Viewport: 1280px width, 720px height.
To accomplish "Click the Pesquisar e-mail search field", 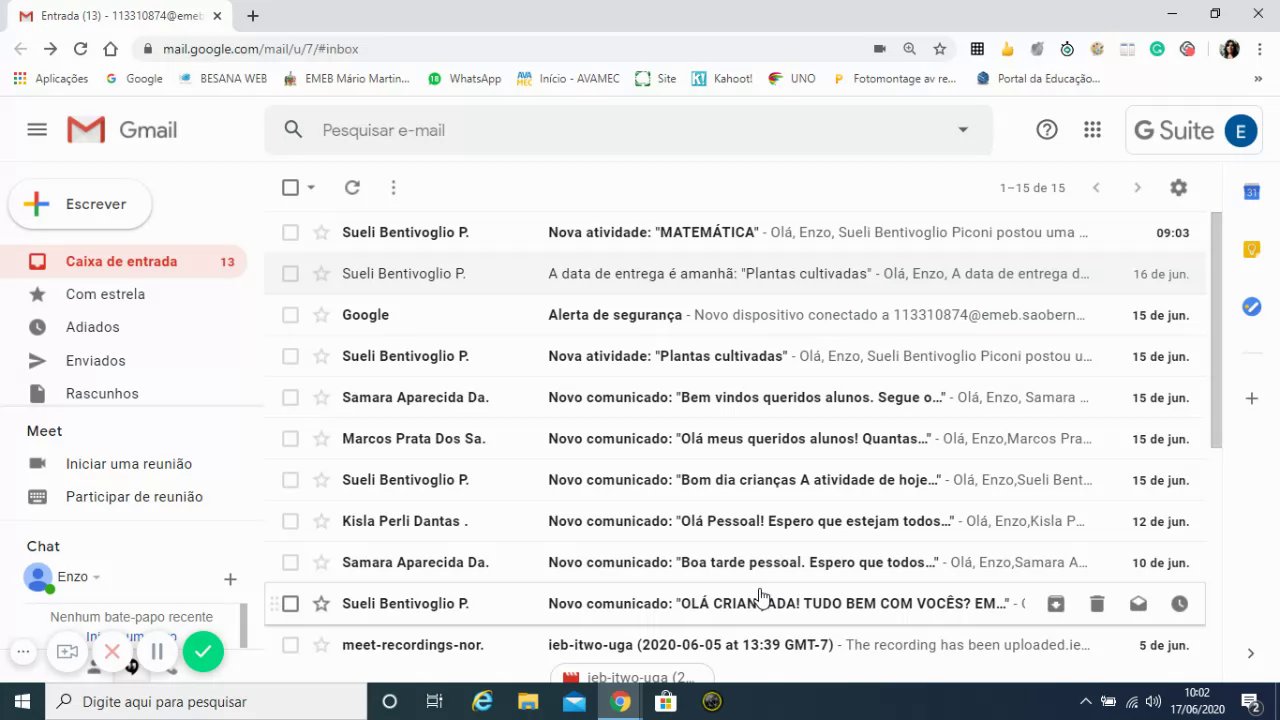I will tap(630, 130).
